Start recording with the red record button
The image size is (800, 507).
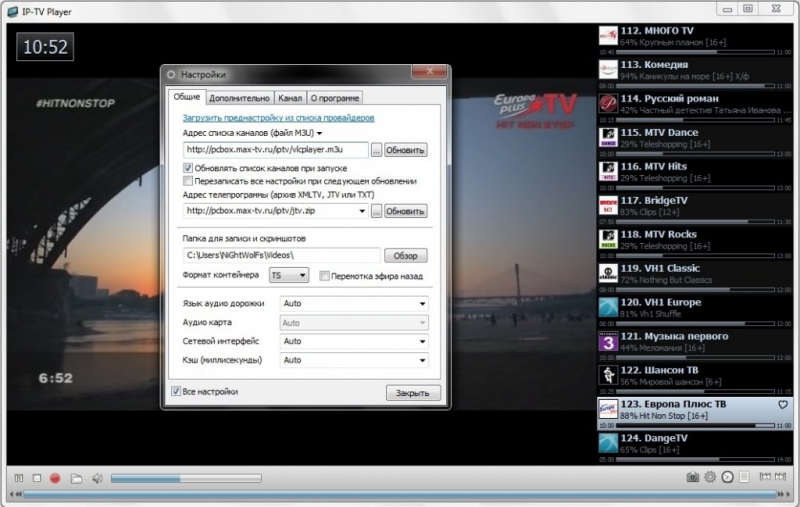tap(55, 478)
